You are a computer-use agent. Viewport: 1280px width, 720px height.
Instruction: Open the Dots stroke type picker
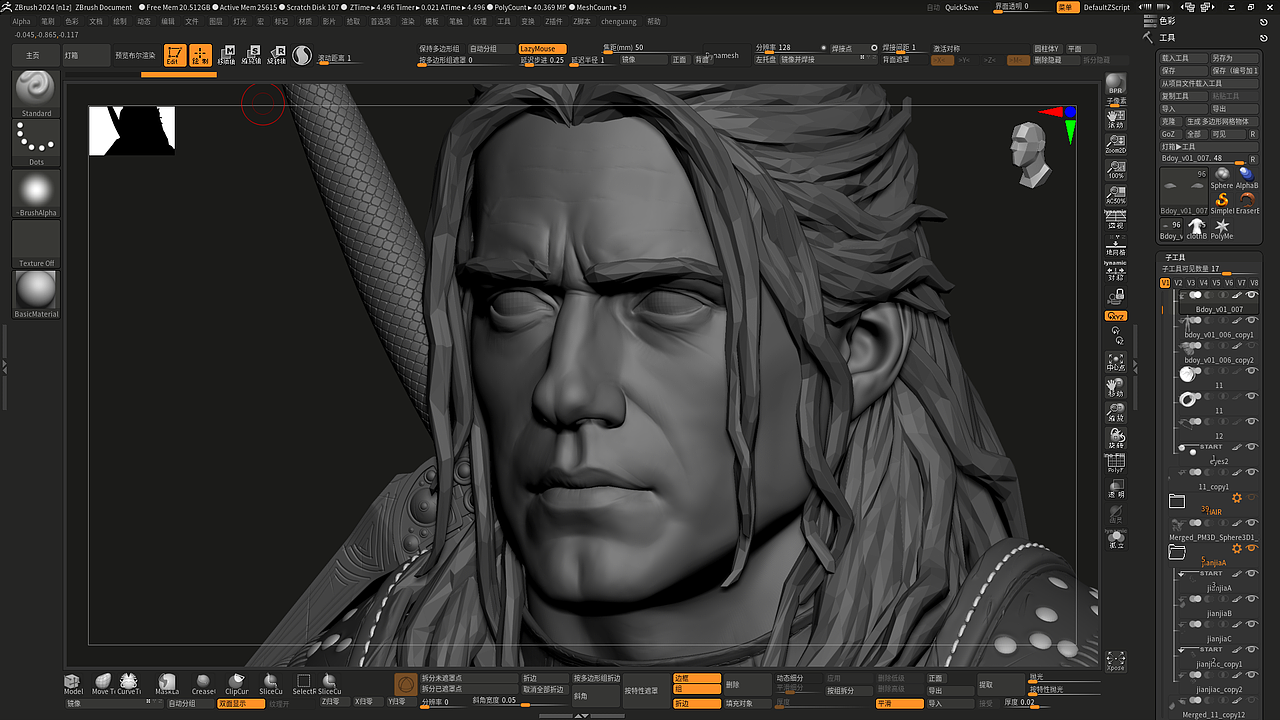pos(36,143)
